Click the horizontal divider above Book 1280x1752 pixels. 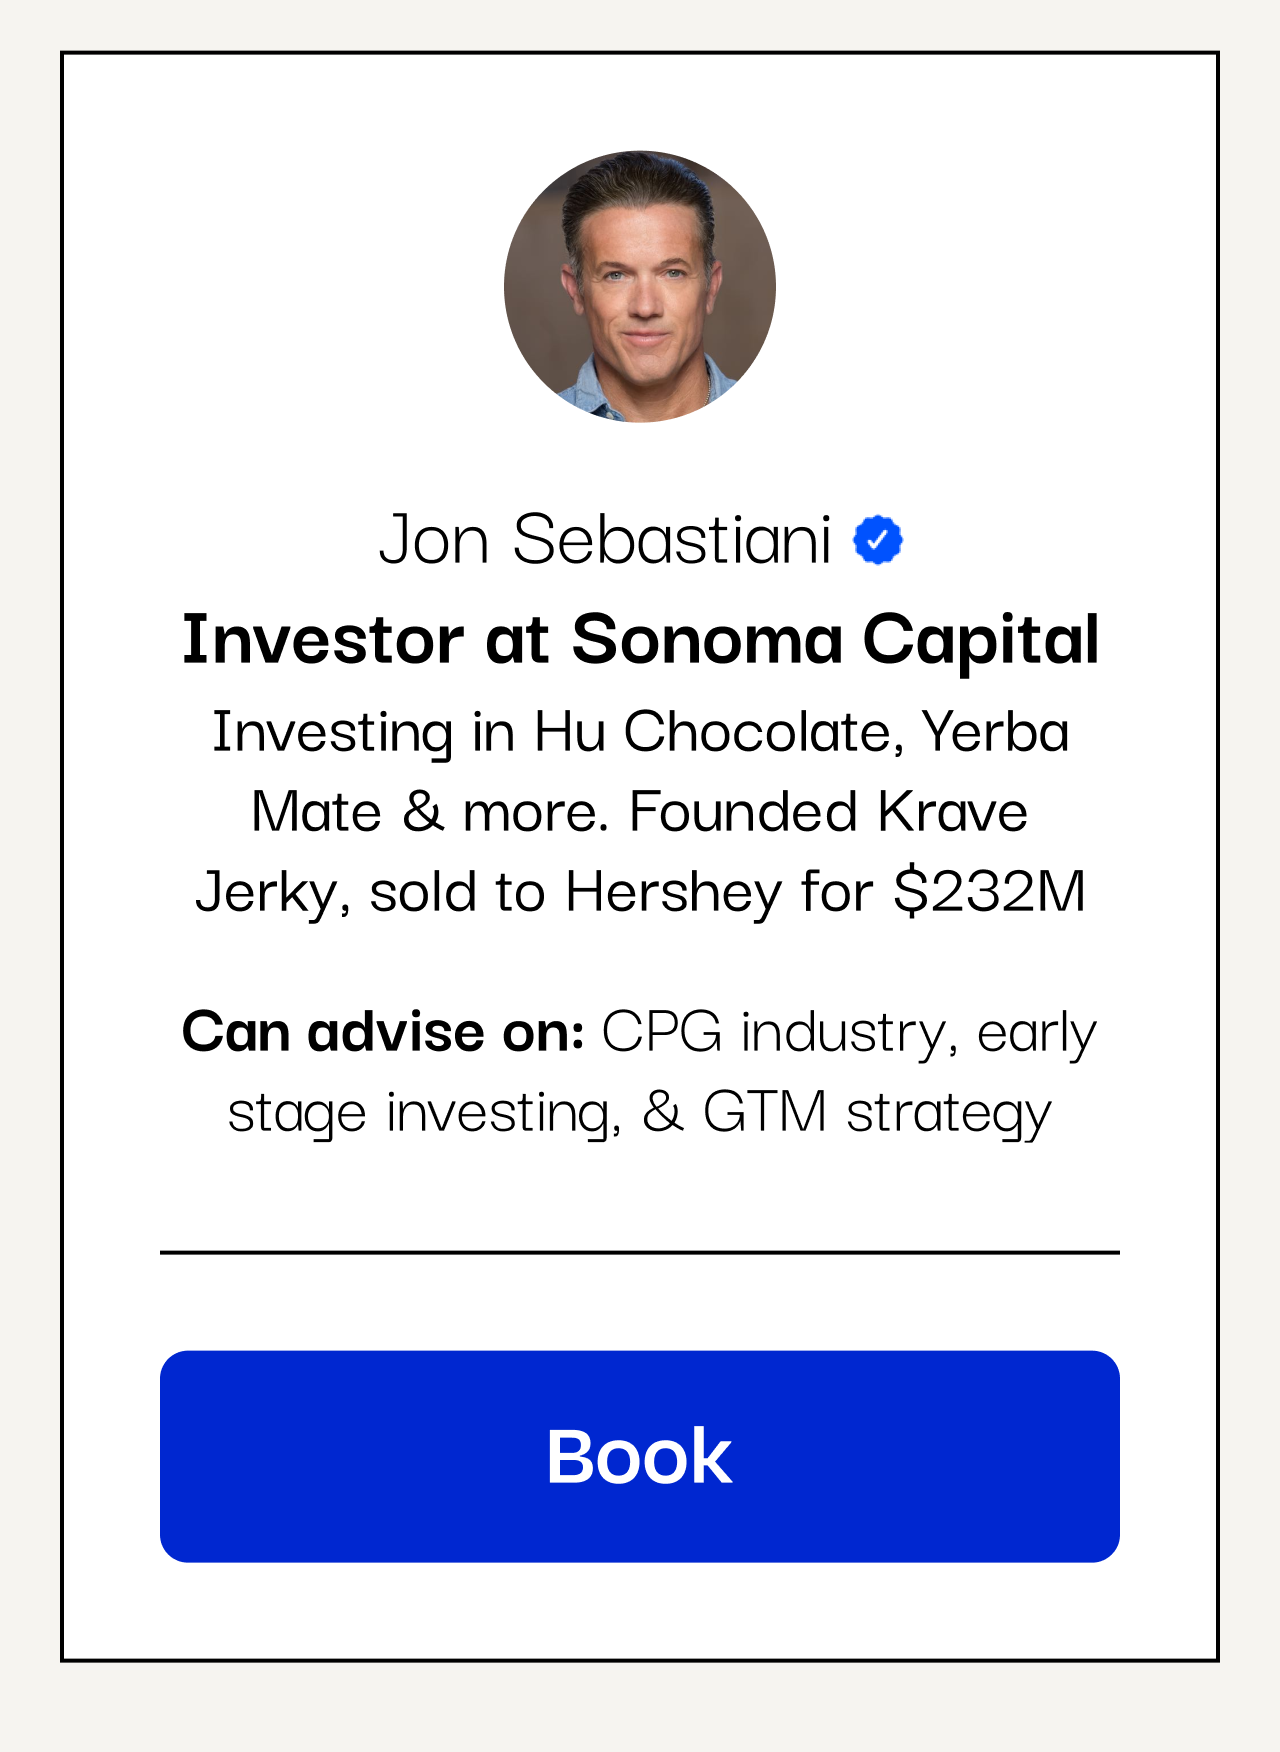(x=640, y=1251)
